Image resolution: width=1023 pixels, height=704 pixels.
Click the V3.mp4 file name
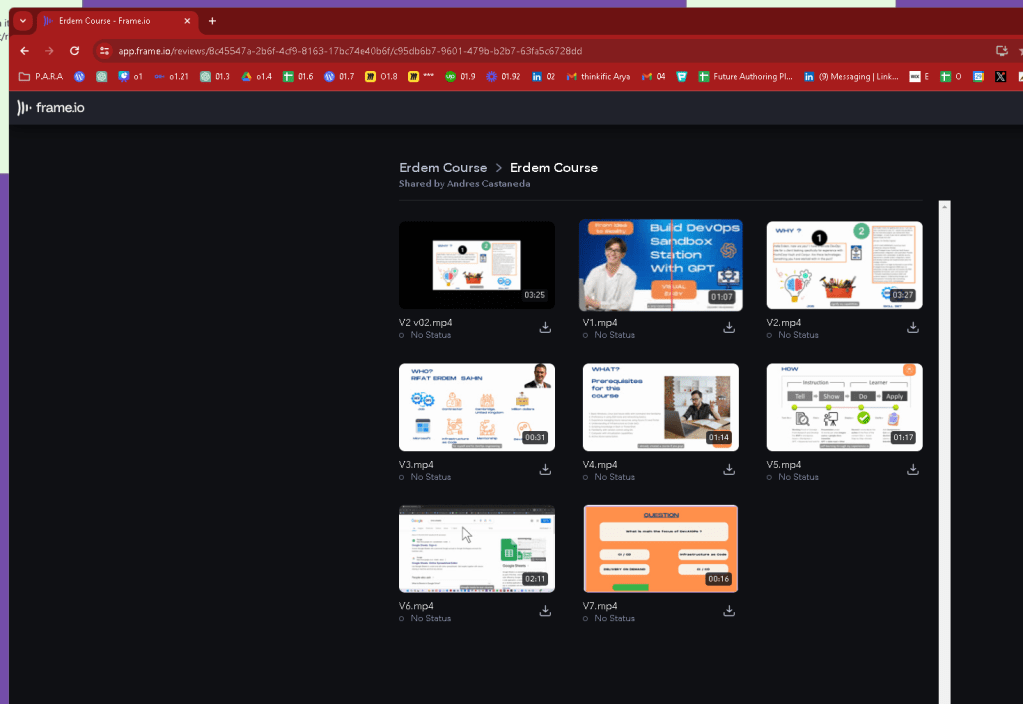416,465
